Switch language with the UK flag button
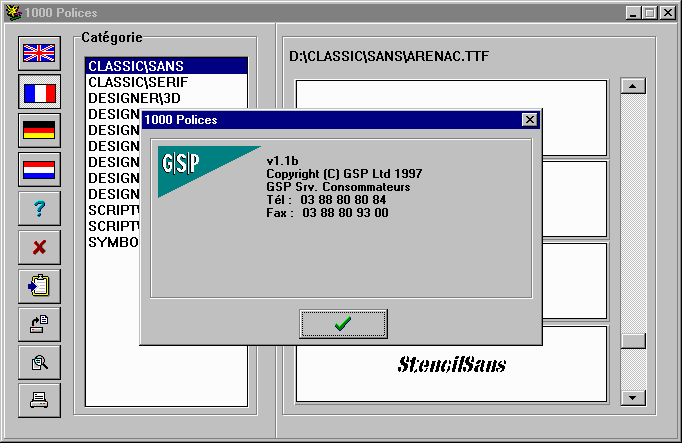The width and height of the screenshot is (682, 443). click(39, 55)
